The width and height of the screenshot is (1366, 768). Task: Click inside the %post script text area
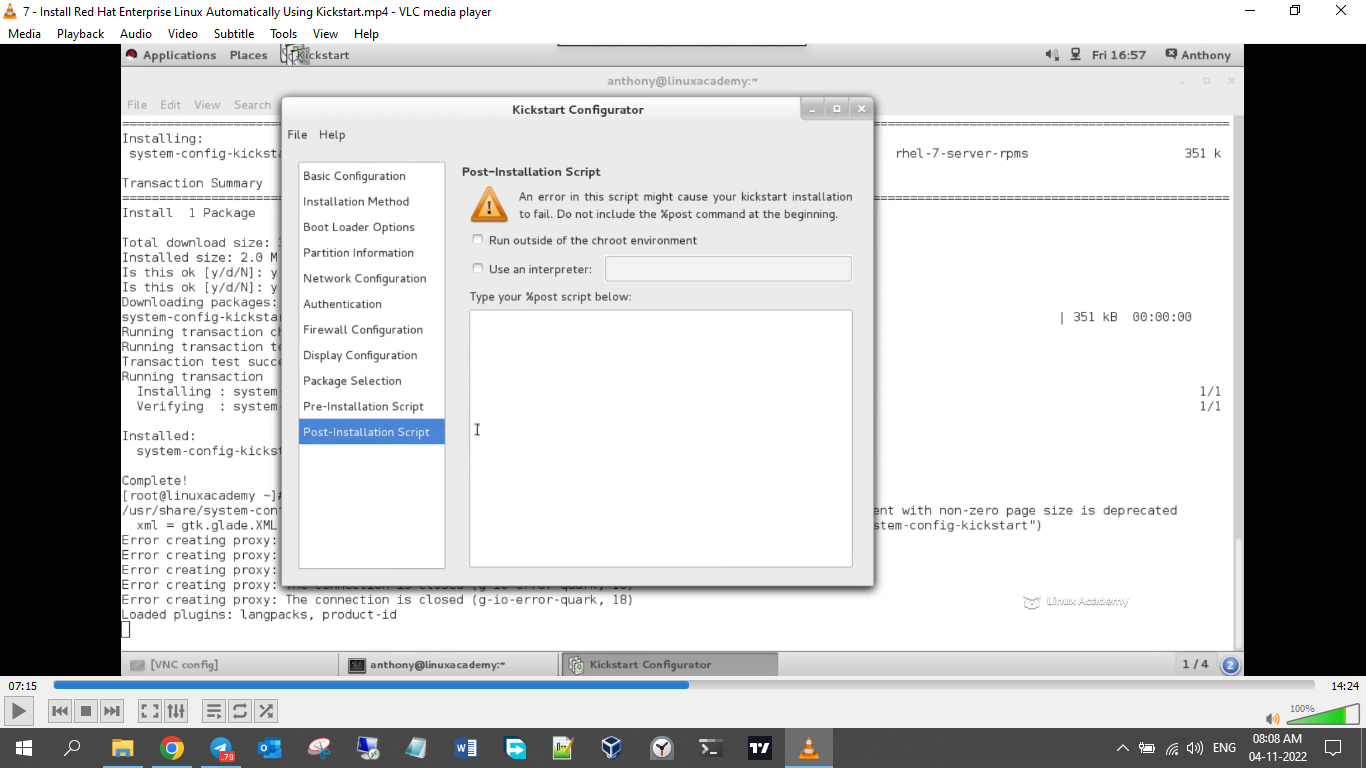tap(661, 438)
